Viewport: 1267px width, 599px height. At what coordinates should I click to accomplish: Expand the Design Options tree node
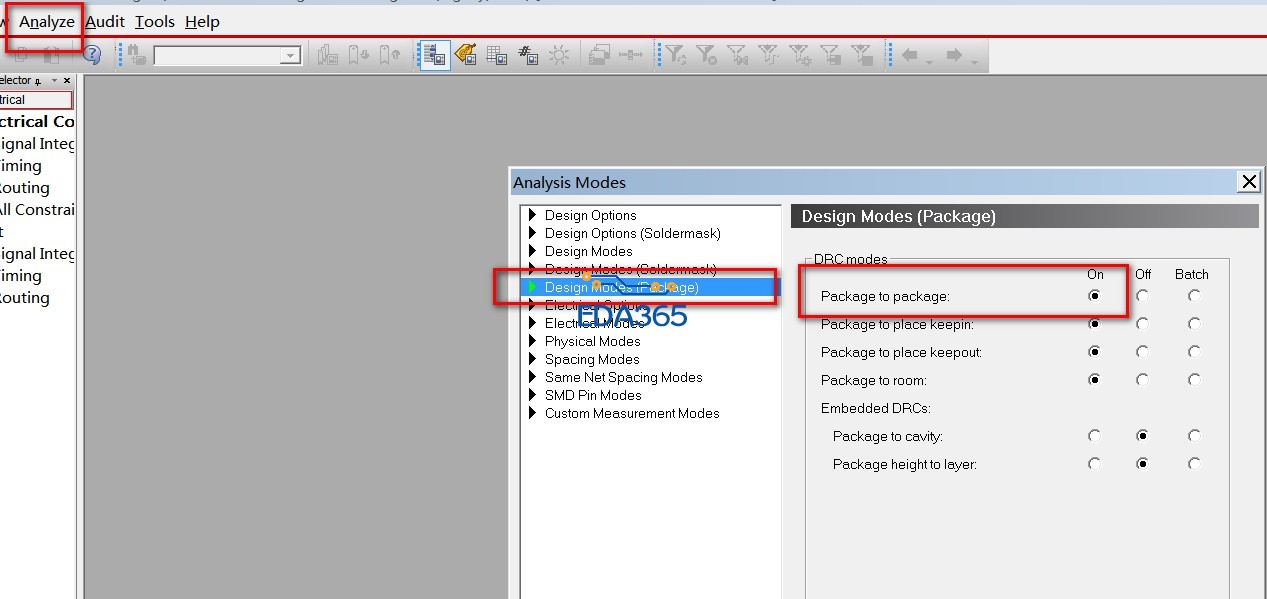coord(533,215)
